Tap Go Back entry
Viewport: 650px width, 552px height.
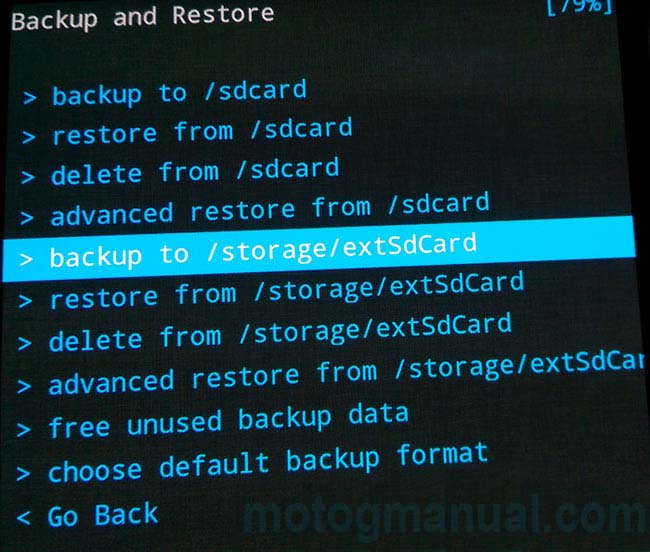click(103, 516)
